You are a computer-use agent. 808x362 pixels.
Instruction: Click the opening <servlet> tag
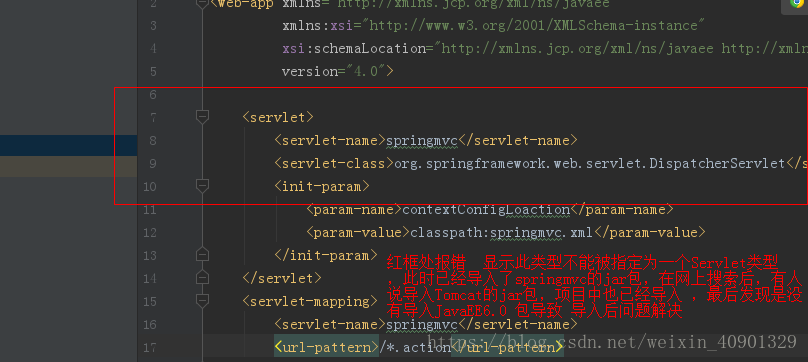tap(278, 117)
